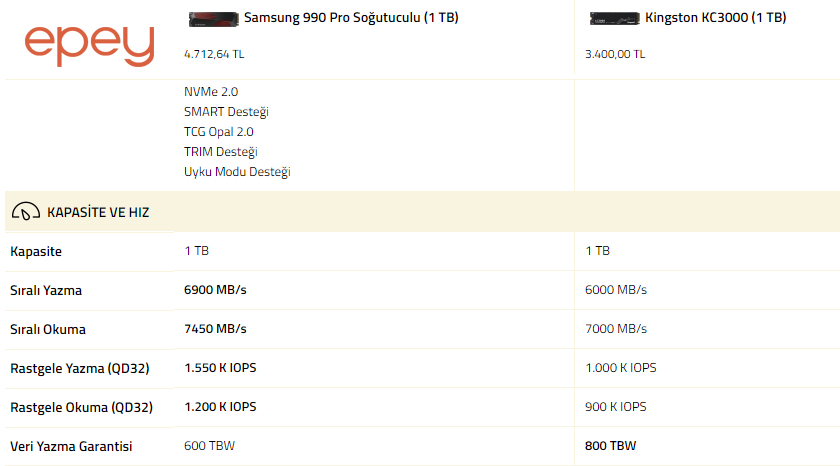Click the Kingston KC3000 SSD thumbnail
Image resolution: width=840 pixels, height=466 pixels.
tap(614, 18)
